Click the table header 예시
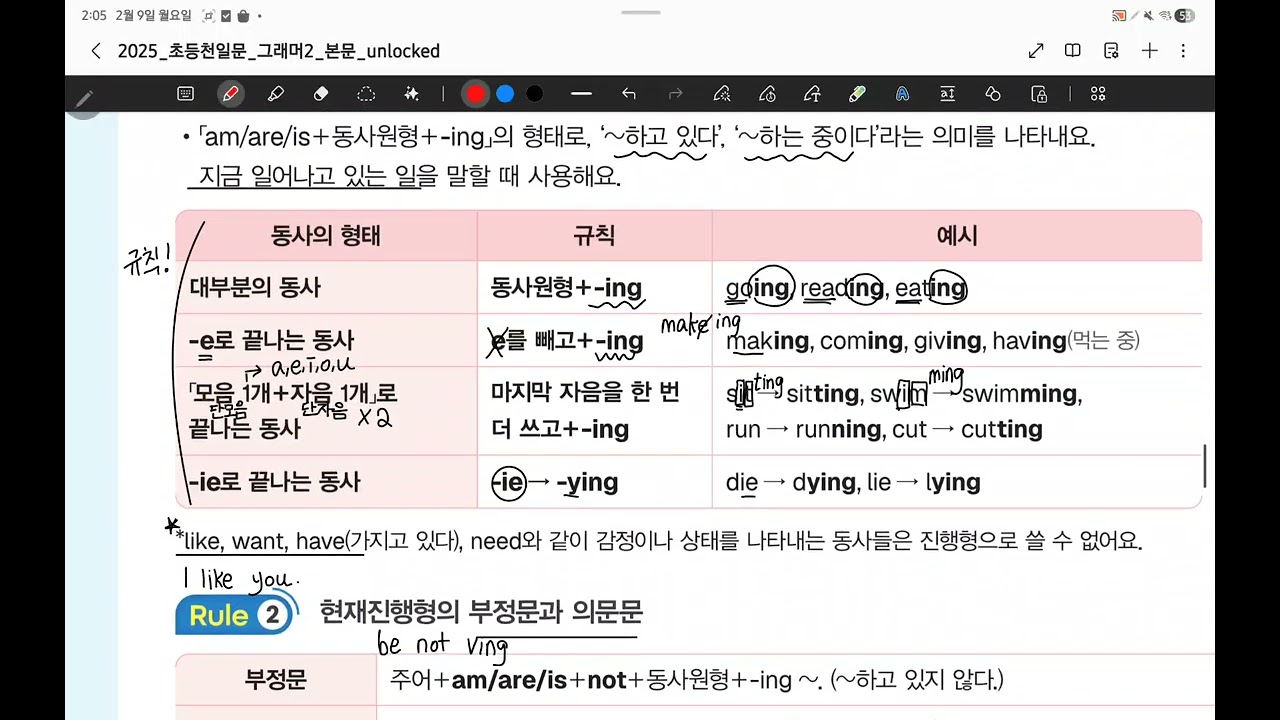1280x720 pixels. [957, 236]
